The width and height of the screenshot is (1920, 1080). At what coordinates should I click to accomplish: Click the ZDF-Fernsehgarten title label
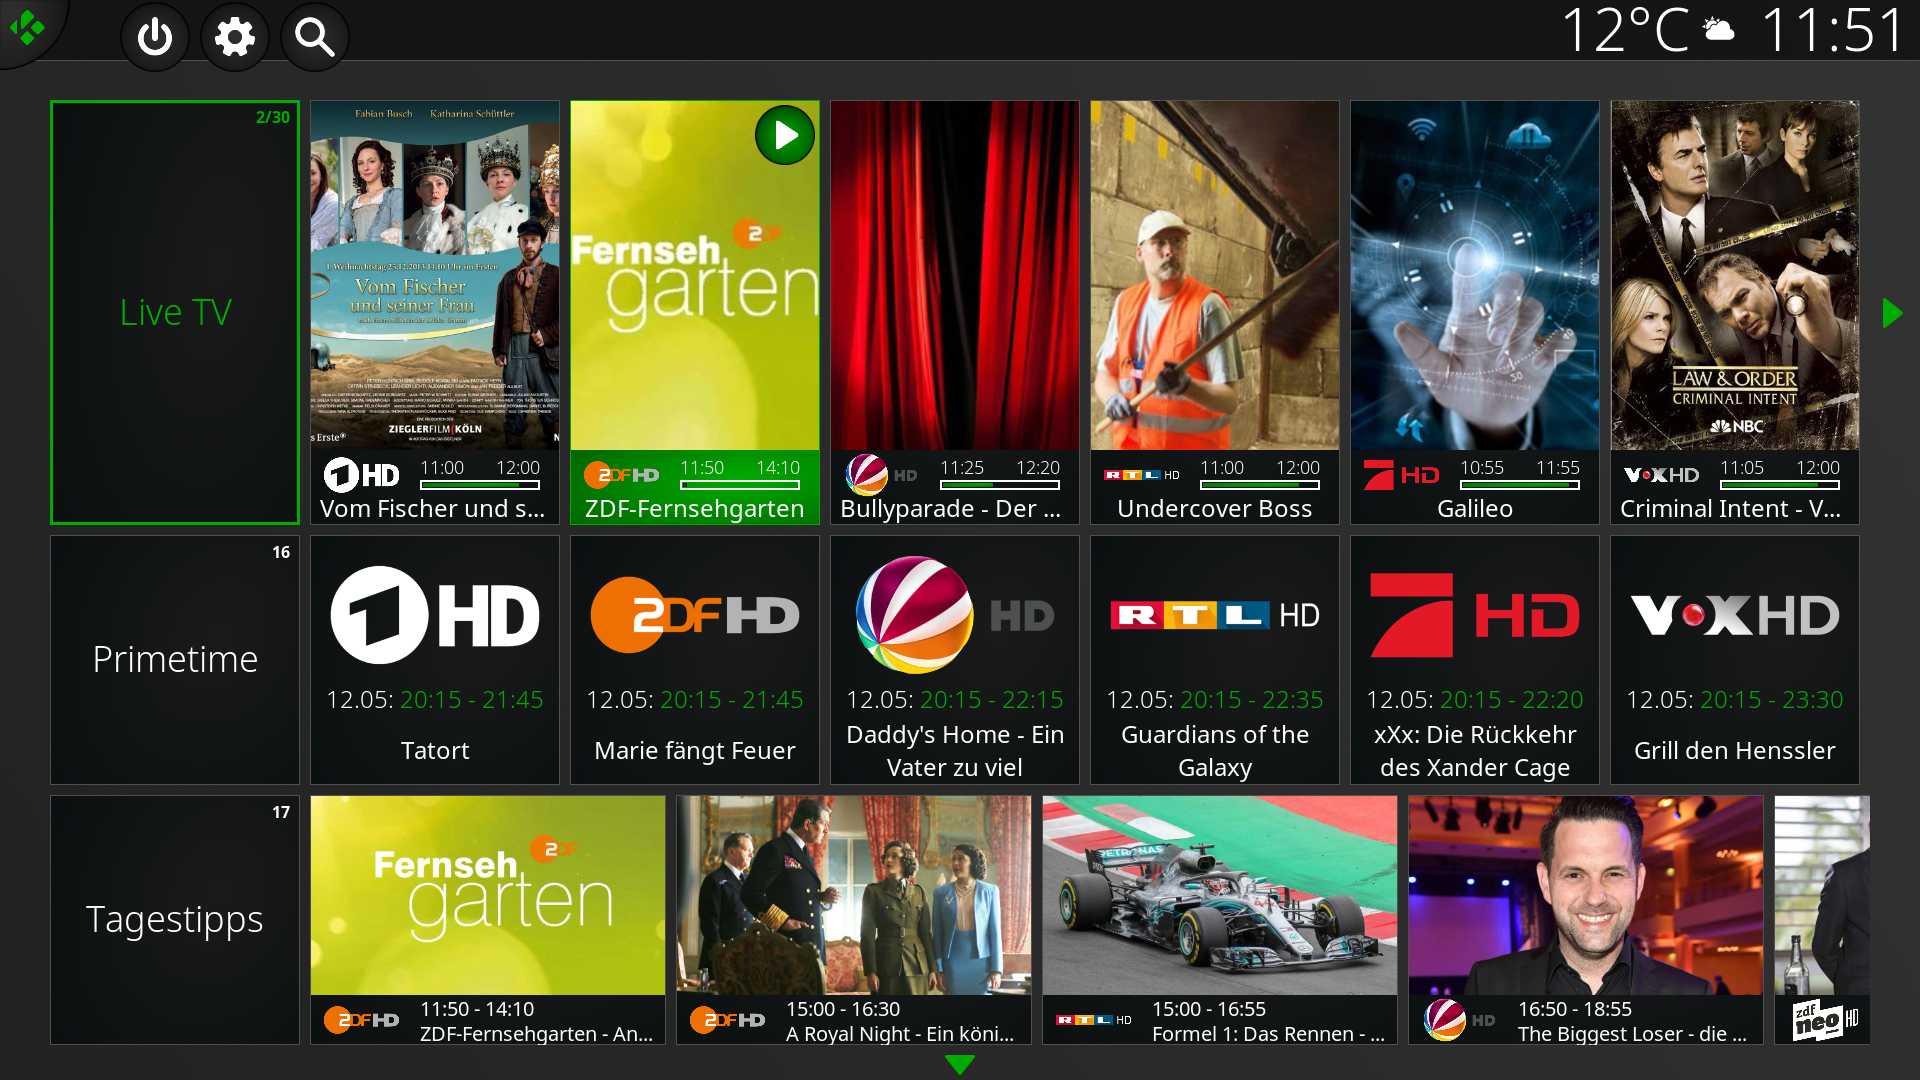695,508
